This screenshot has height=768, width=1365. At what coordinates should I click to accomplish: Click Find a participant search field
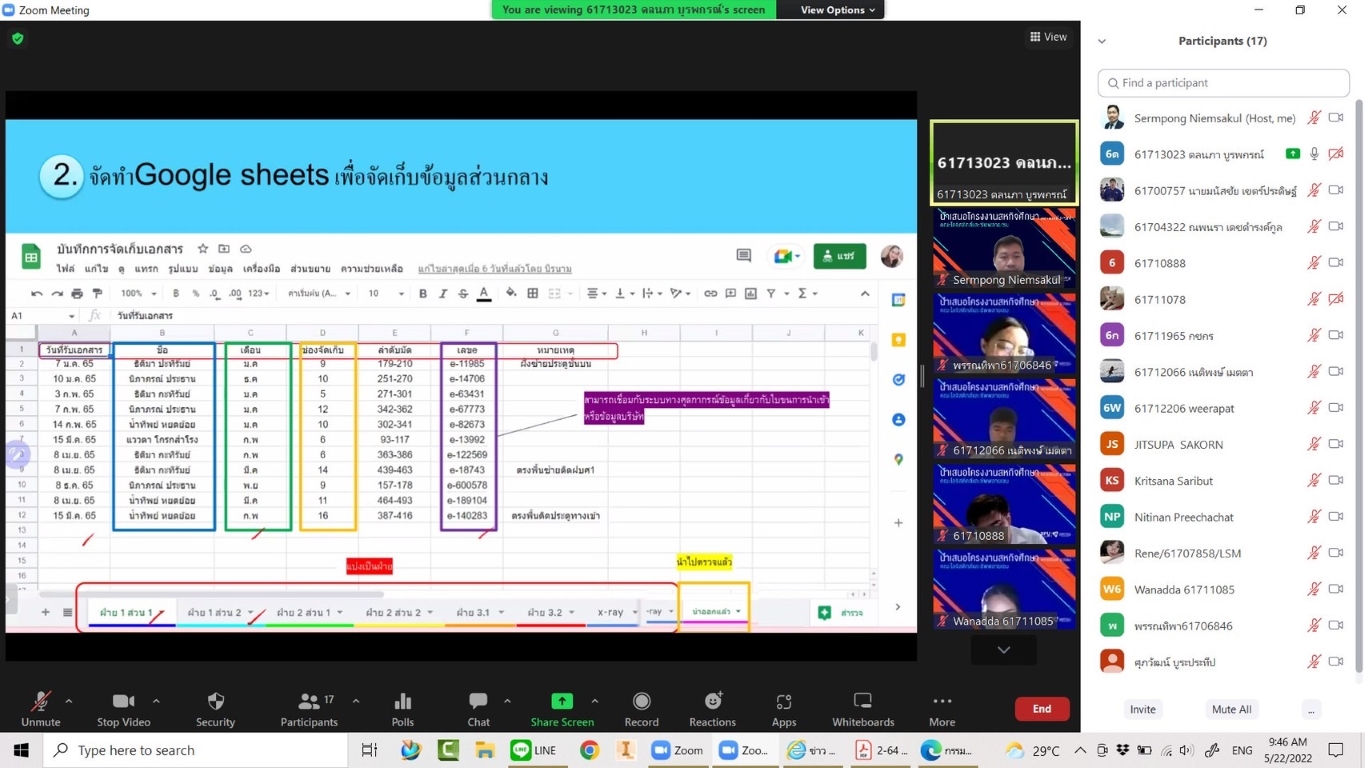click(1223, 83)
